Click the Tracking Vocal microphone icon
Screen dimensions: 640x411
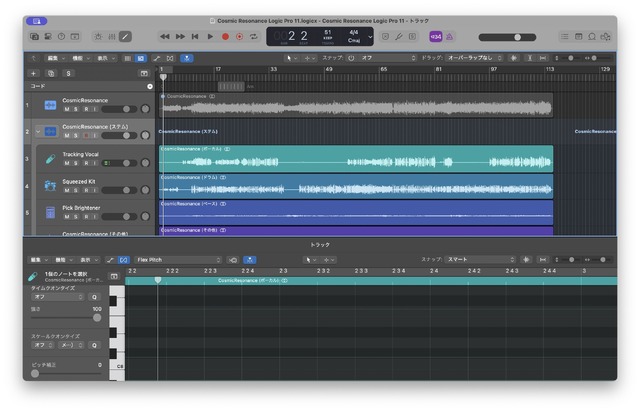pyautogui.click(x=50, y=159)
